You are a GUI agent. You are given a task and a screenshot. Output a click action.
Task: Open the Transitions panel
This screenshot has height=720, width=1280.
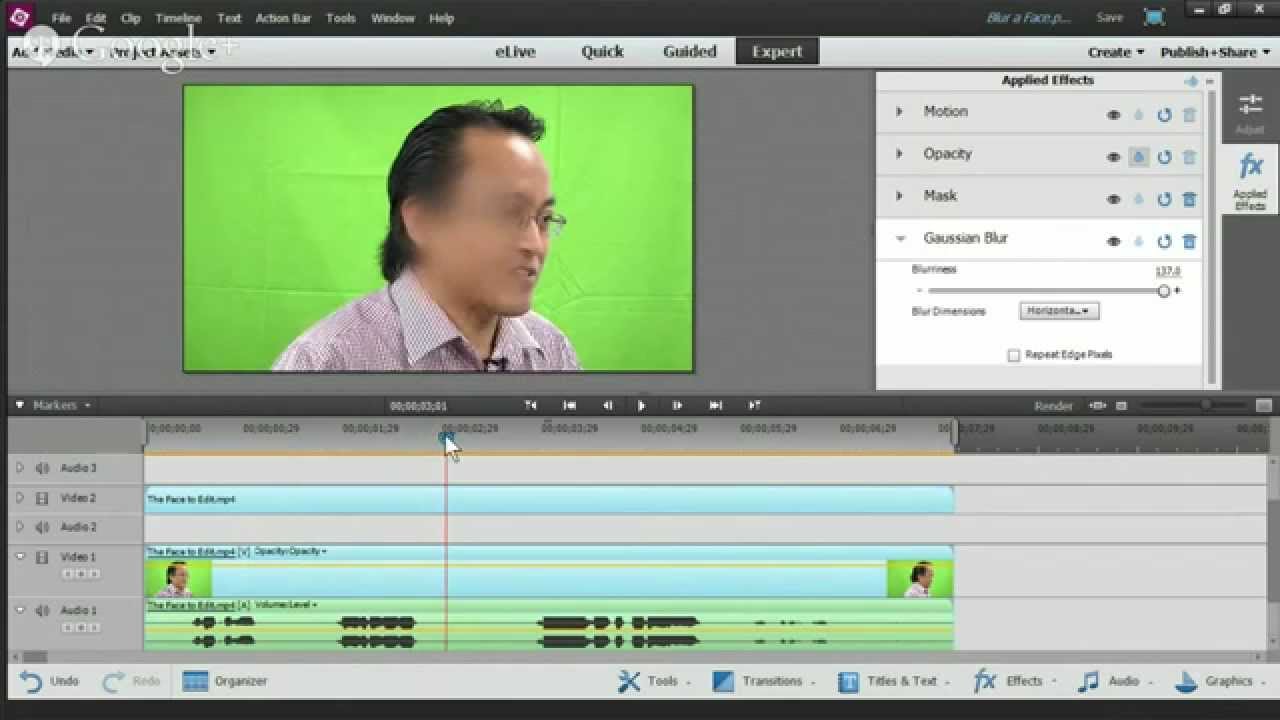[763, 681]
